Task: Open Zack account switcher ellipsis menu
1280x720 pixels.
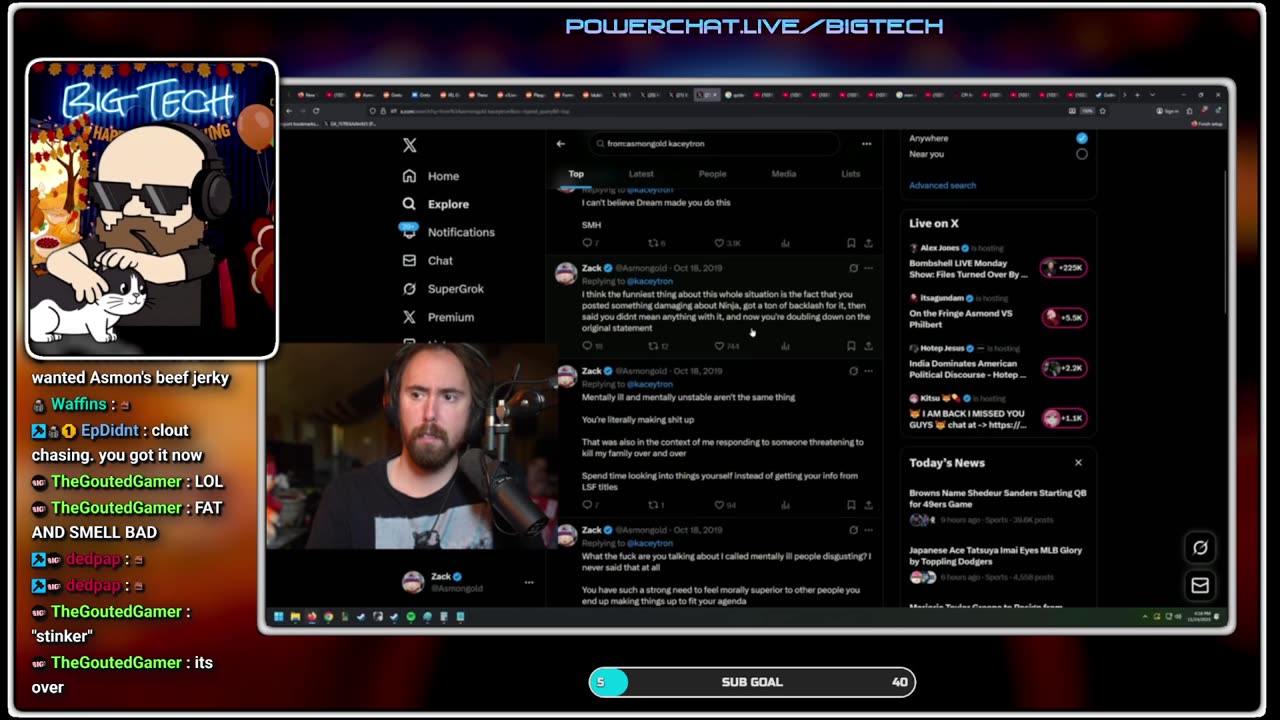Action: tap(529, 582)
